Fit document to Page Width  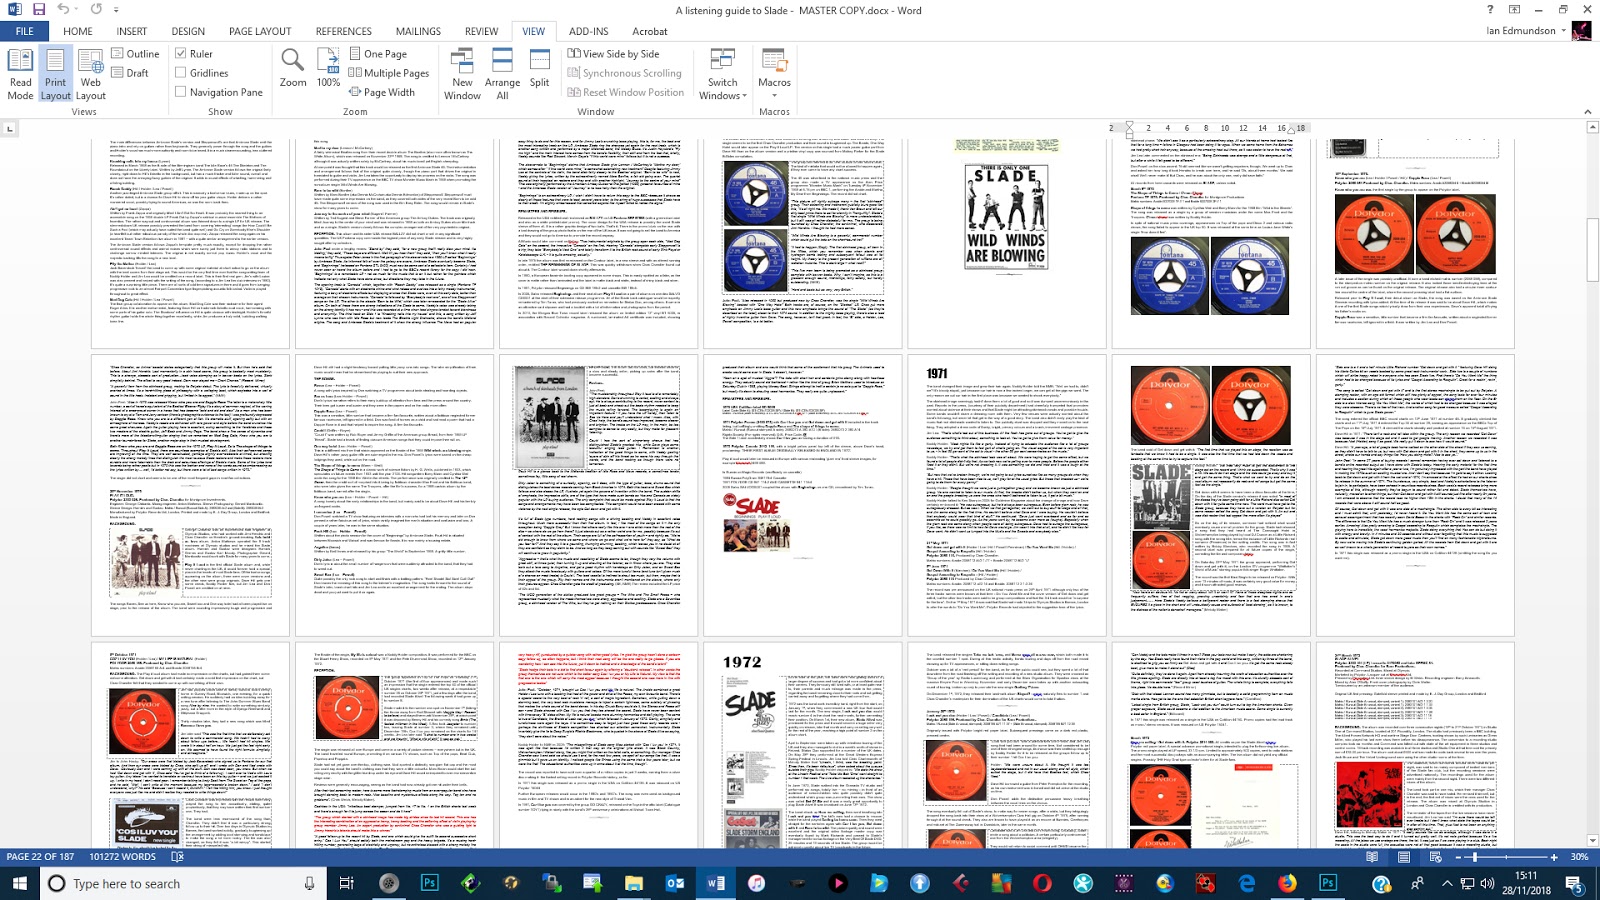click(382, 92)
